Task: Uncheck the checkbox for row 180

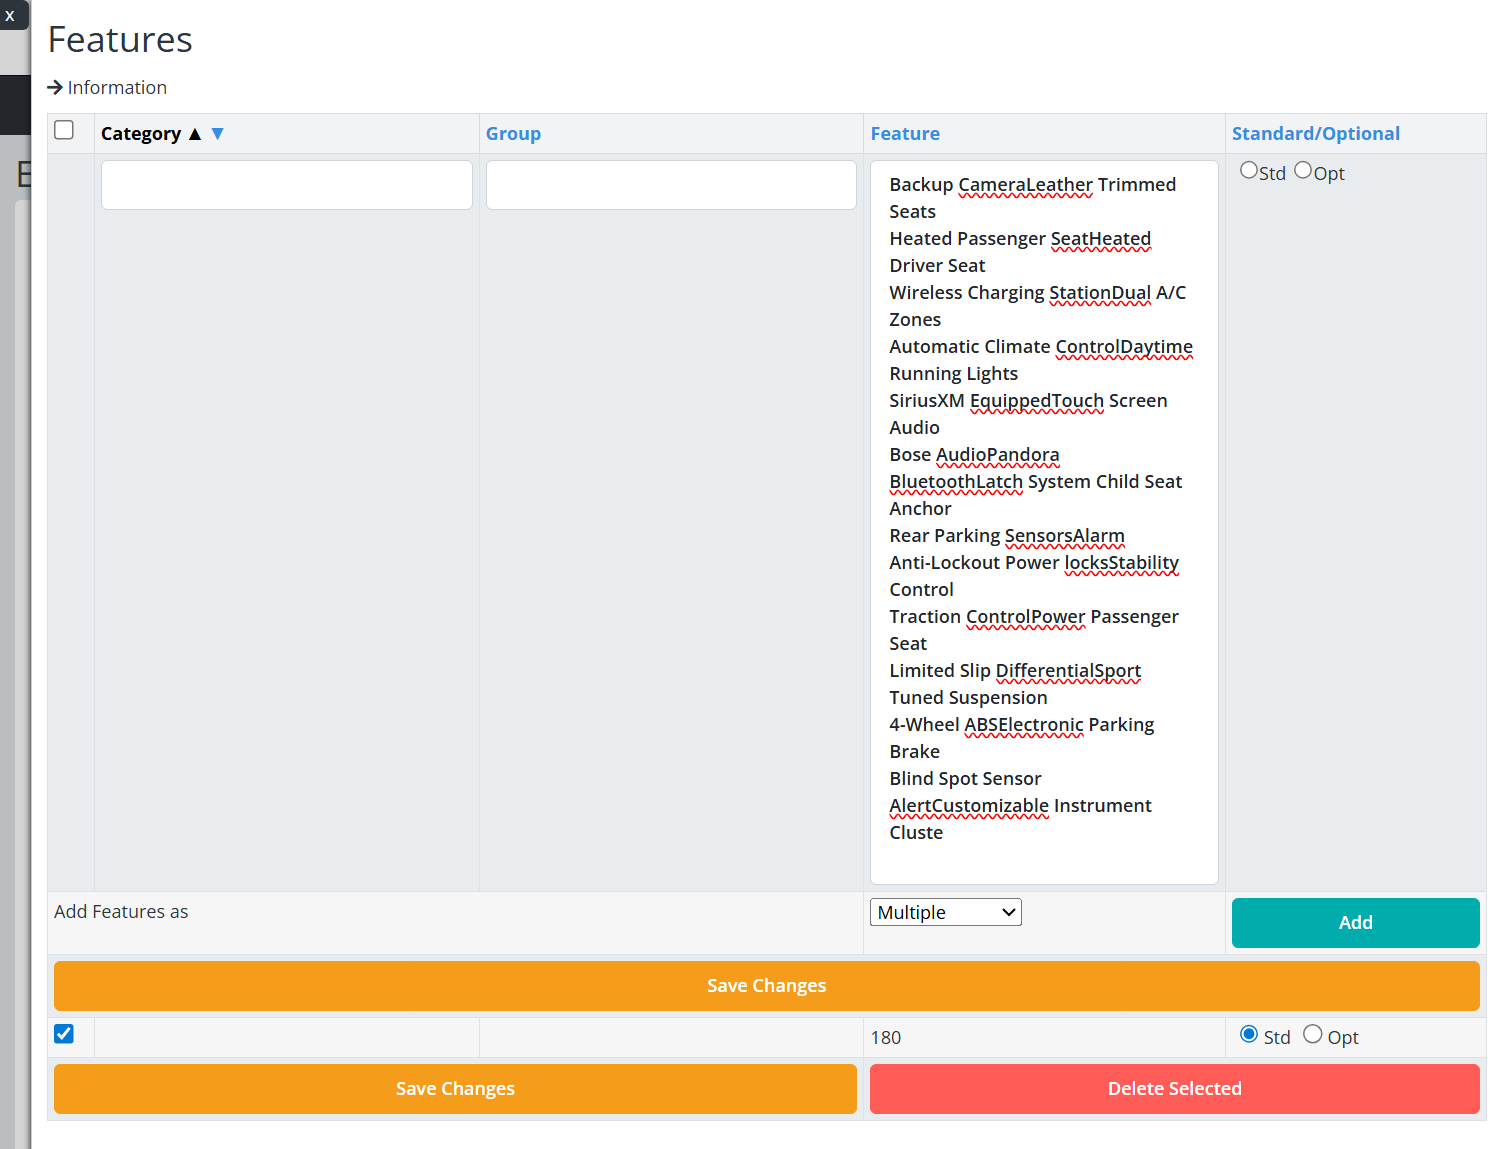Action: (x=64, y=1034)
